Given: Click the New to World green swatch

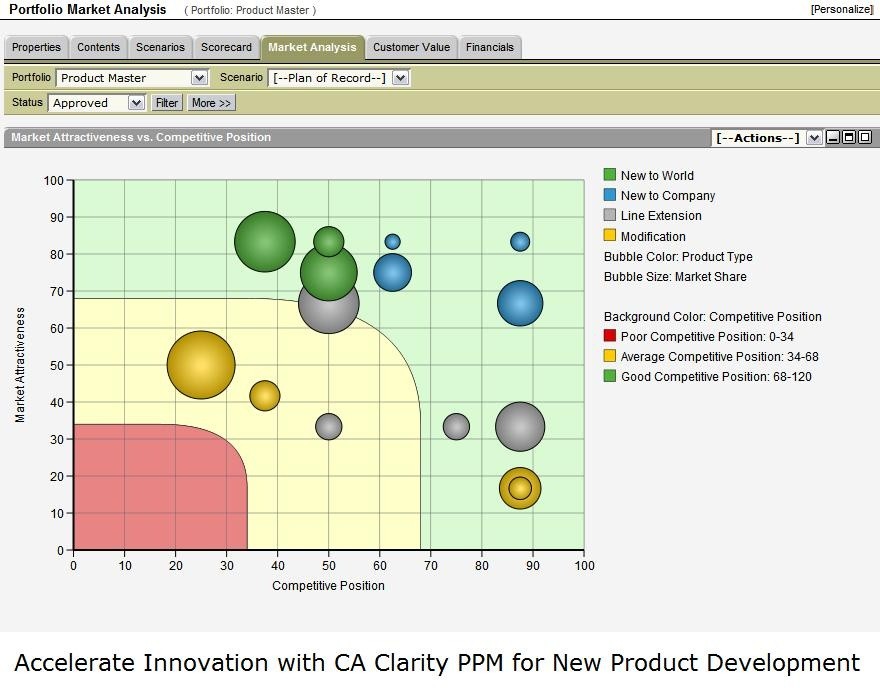Looking at the screenshot, I should (609, 175).
